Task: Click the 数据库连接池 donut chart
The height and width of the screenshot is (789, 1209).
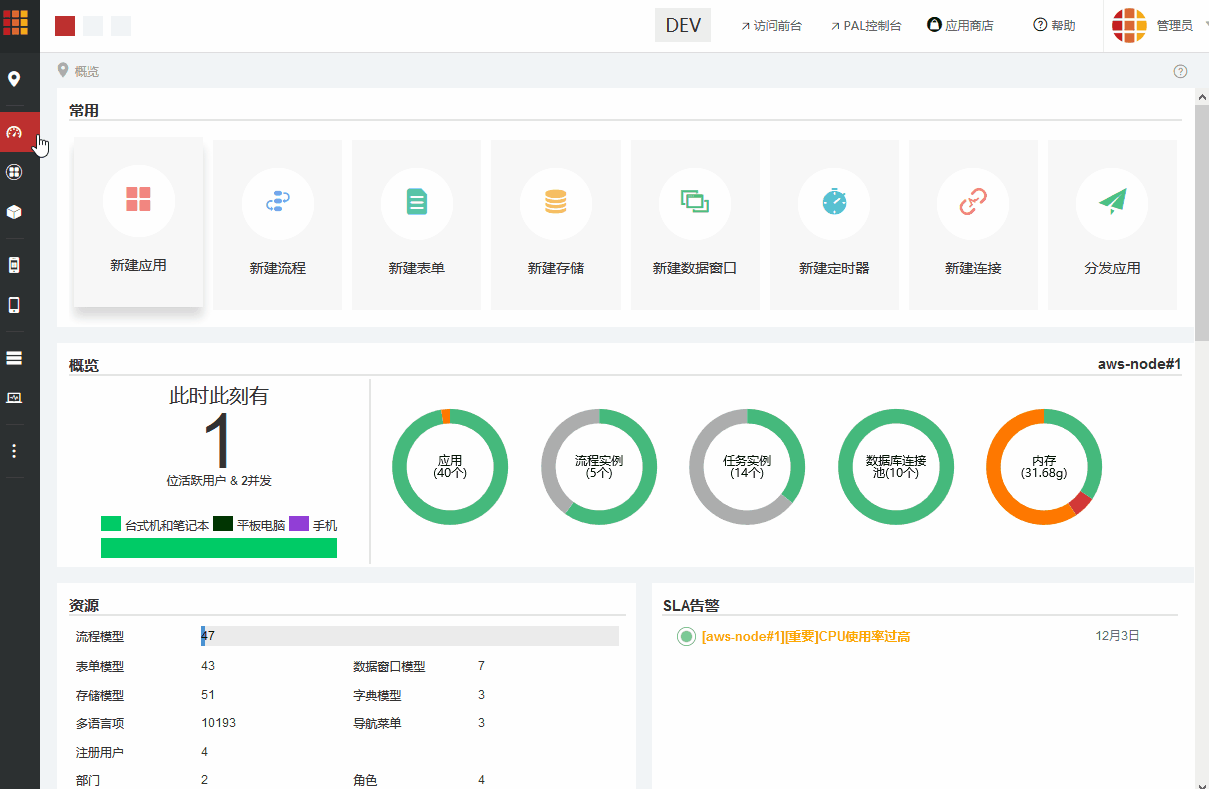Action: (x=895, y=467)
